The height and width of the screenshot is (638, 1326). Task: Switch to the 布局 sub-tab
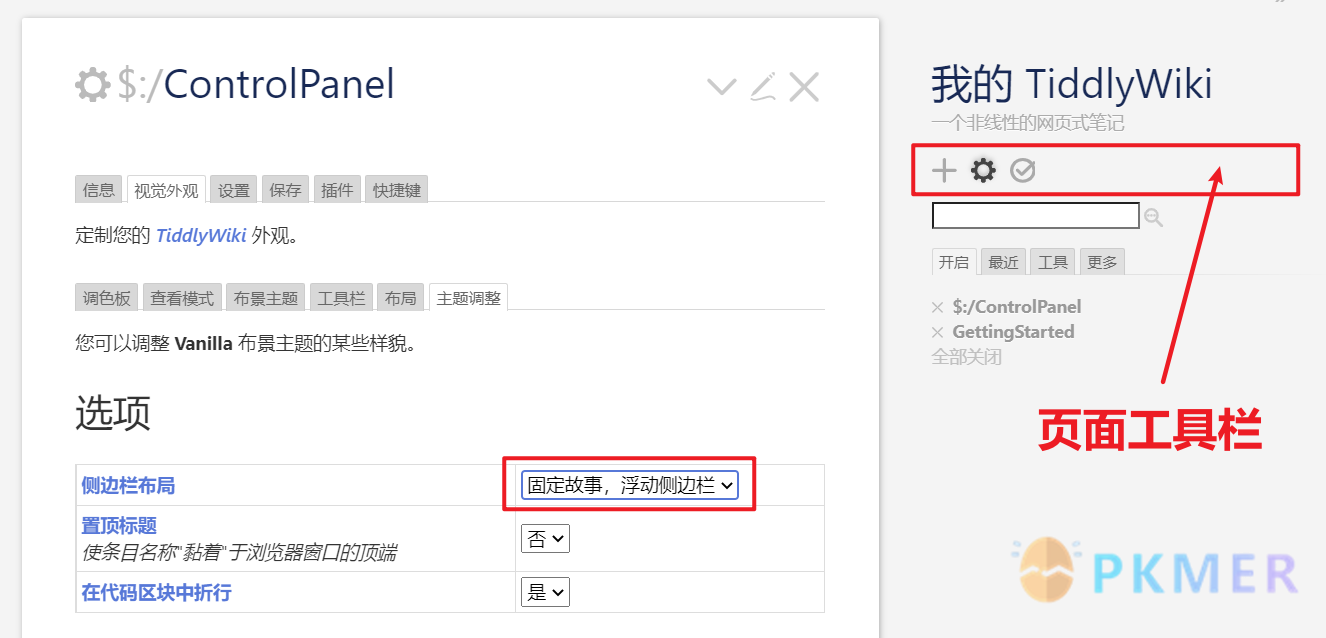coord(401,297)
